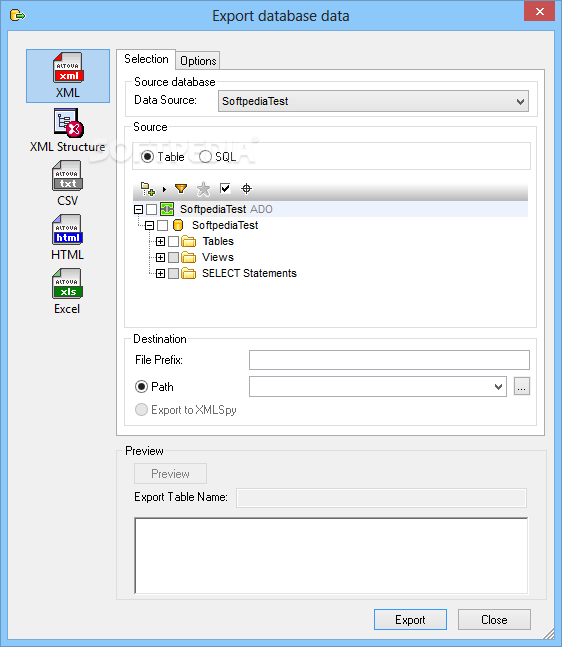Check the SoftpediaTest database checkbox
Viewport: 562px width, 647px height.
(163, 226)
